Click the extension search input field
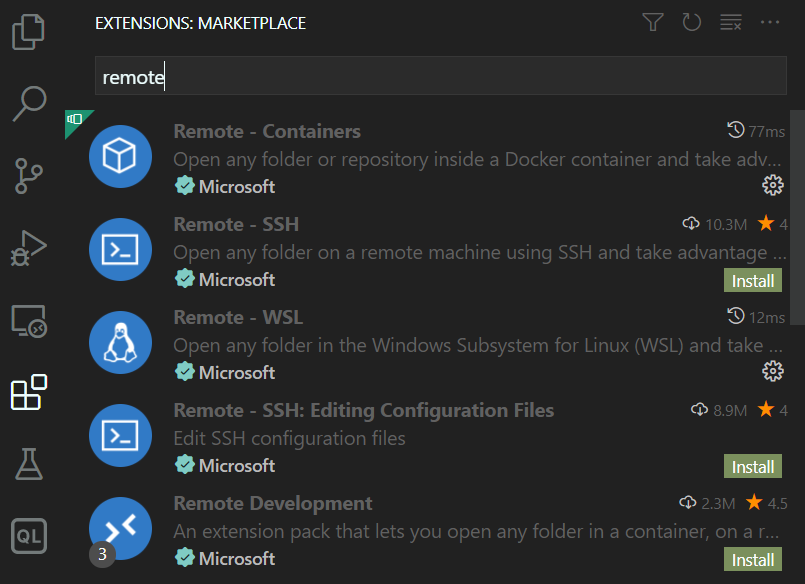The width and height of the screenshot is (805, 584). 440,77
